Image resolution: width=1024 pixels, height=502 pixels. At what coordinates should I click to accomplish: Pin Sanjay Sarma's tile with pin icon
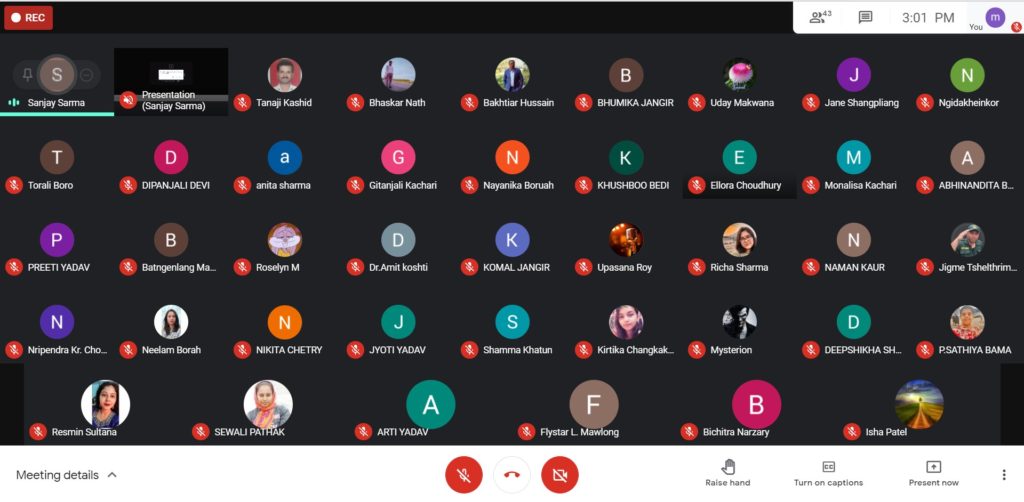[27, 75]
